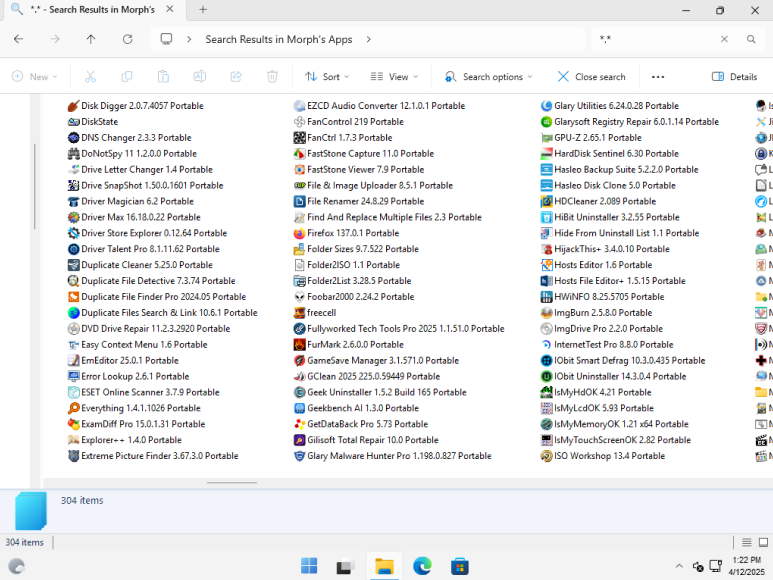Add a new File Explorer tab
Viewport: 773px width, 580px height.
(203, 9)
